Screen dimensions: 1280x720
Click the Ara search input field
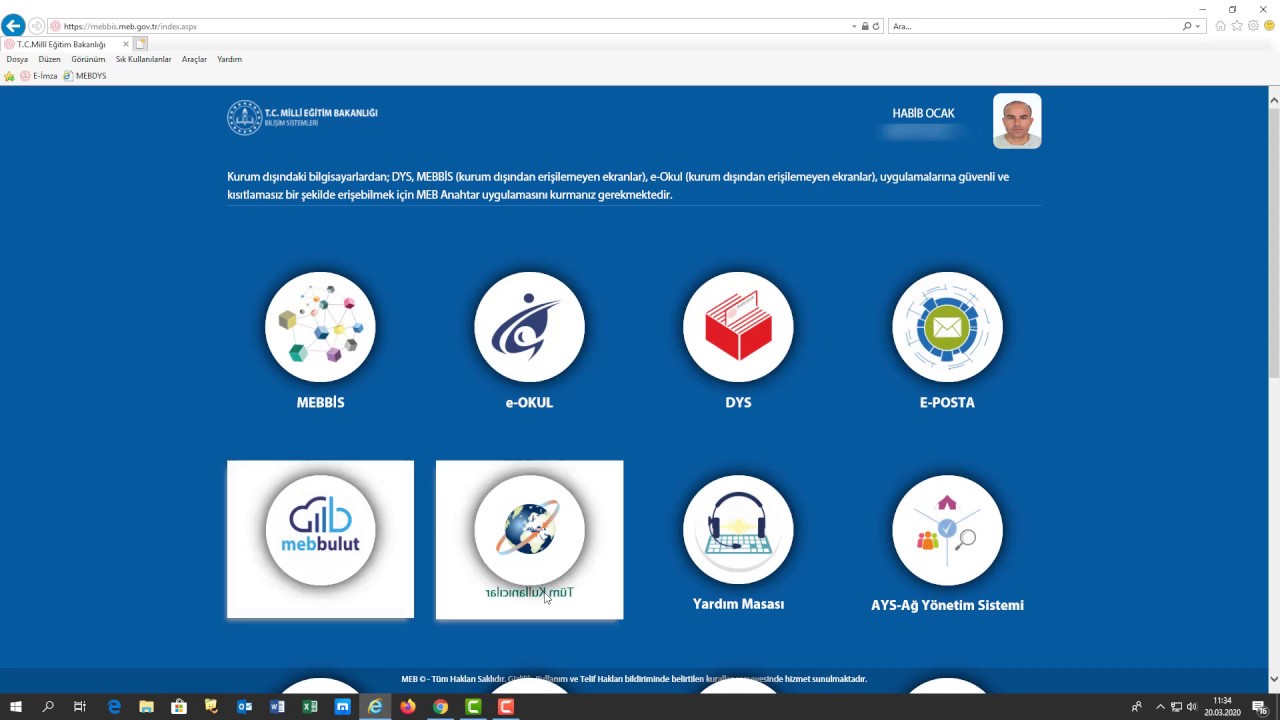coord(1035,26)
